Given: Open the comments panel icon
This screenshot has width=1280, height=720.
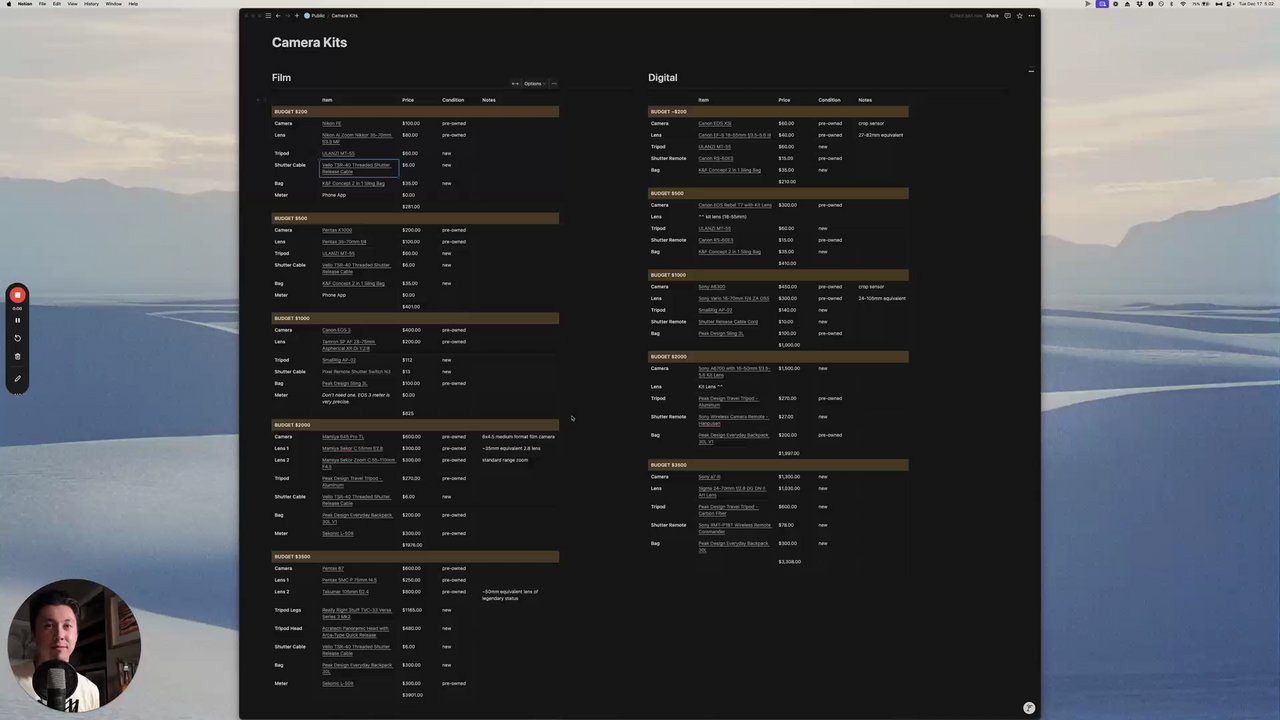Looking at the screenshot, I should point(1007,16).
